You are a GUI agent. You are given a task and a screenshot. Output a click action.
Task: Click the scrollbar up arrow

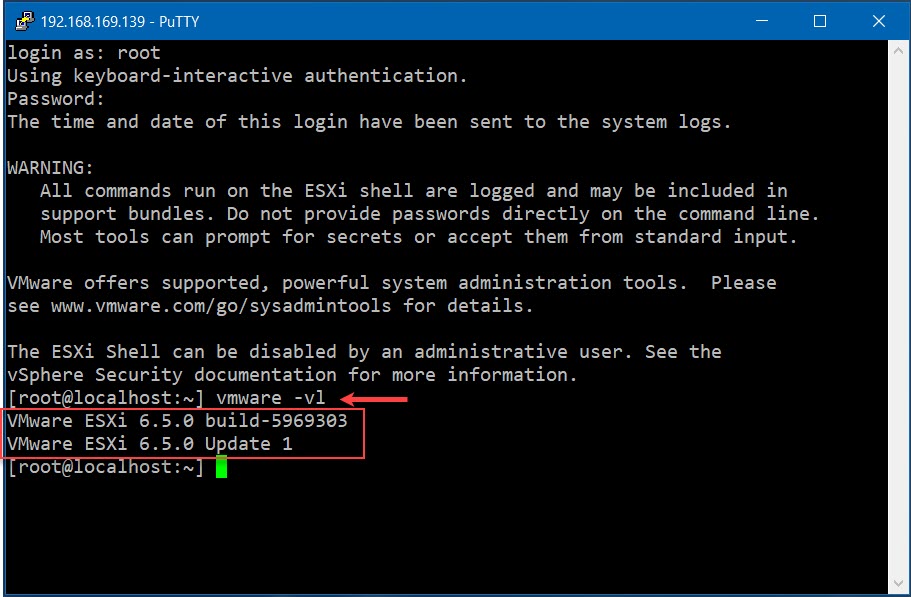click(899, 48)
